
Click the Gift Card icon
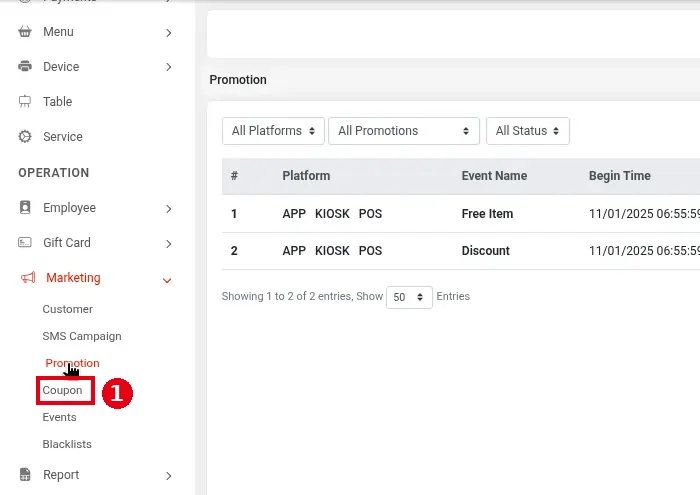(25, 242)
